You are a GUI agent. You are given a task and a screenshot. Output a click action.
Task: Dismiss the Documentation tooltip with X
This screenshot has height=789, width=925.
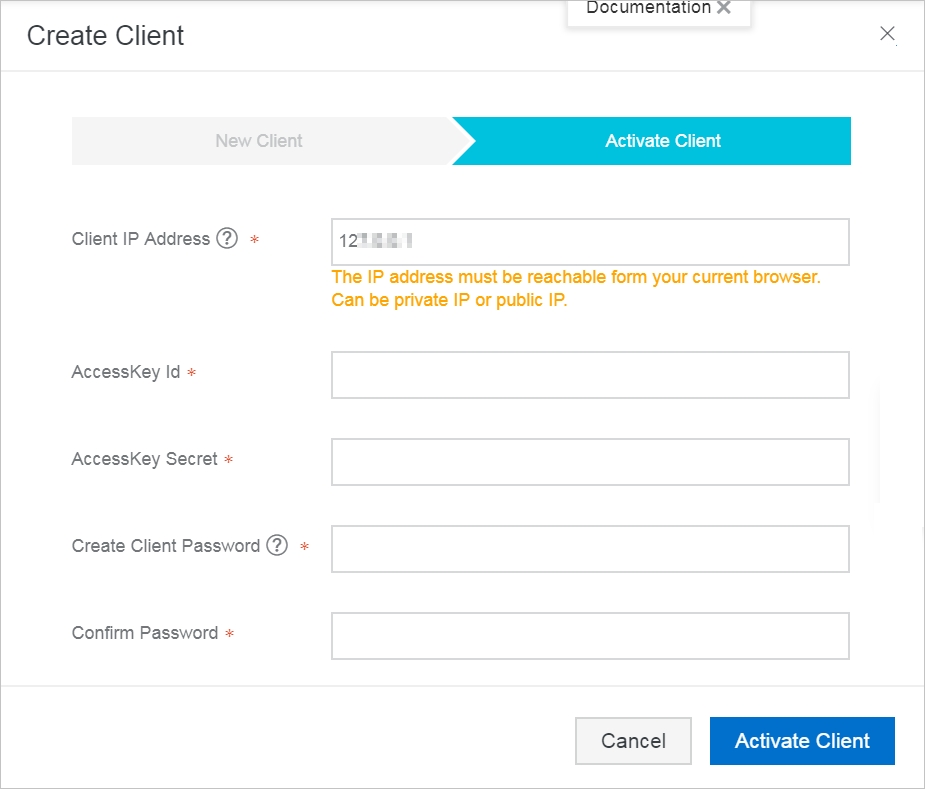point(724,7)
